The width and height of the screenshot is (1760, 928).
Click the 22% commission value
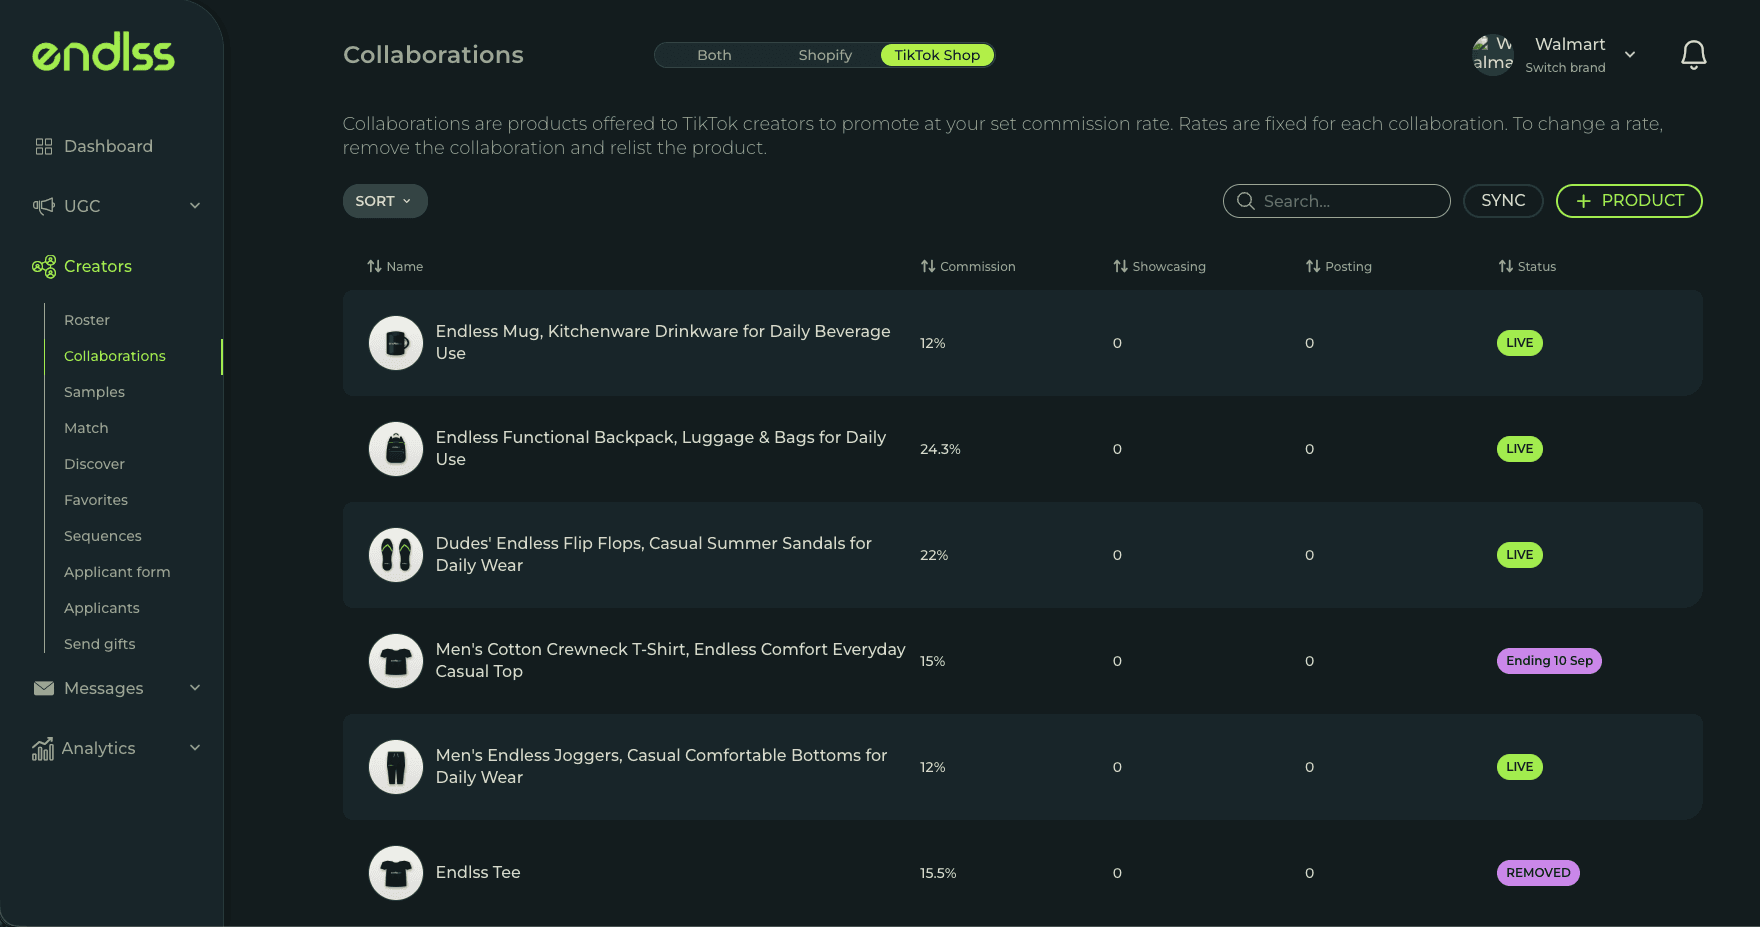(x=934, y=555)
